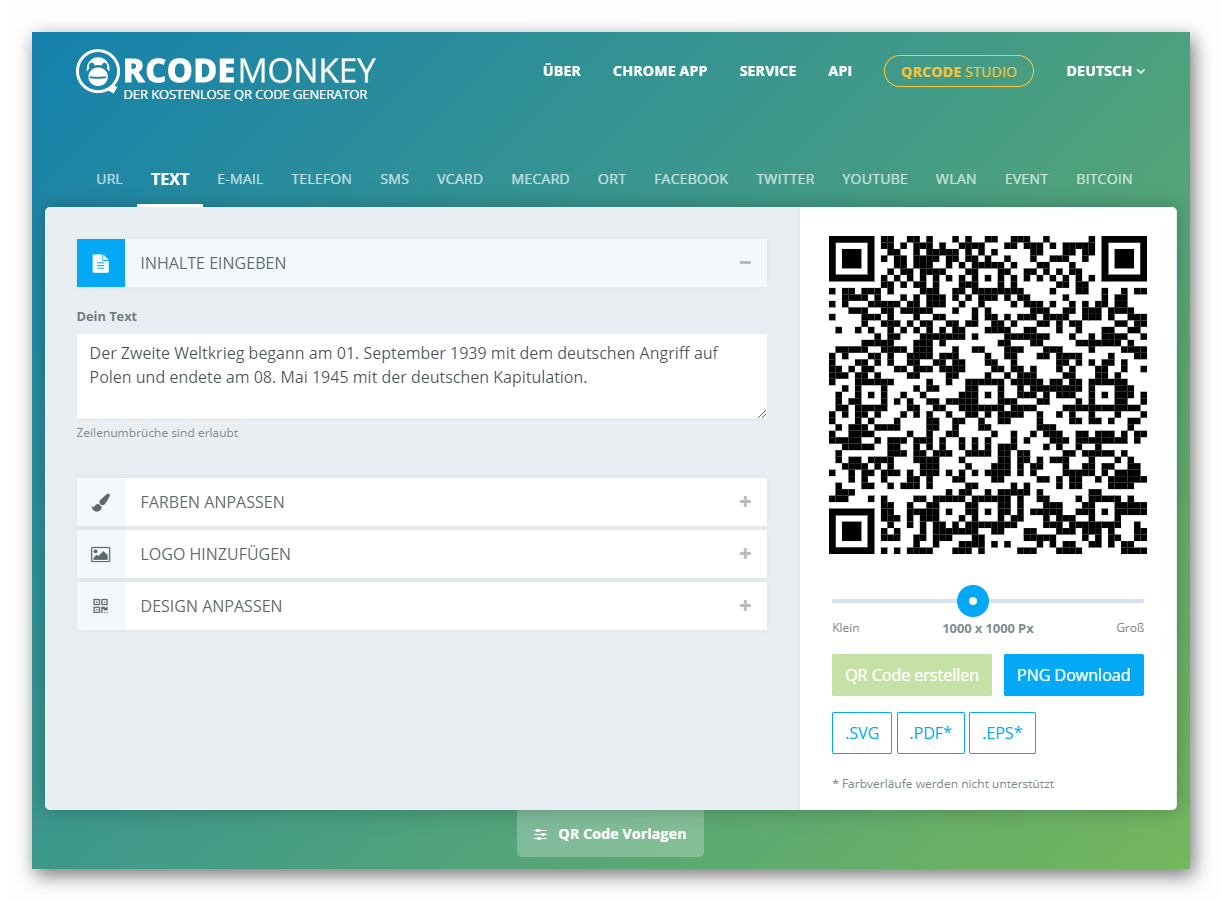Click the 'Klein' slider label
Screen dimensions: 1222x901
[x=846, y=628]
